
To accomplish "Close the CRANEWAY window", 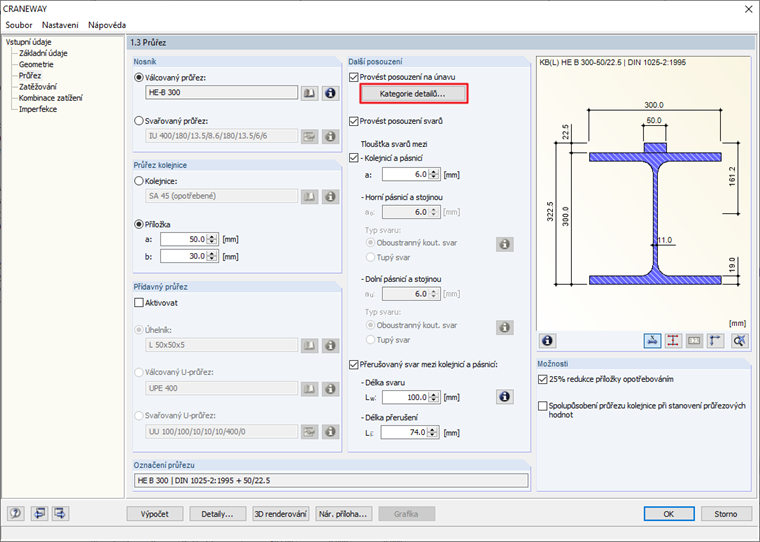I will pos(748,9).
